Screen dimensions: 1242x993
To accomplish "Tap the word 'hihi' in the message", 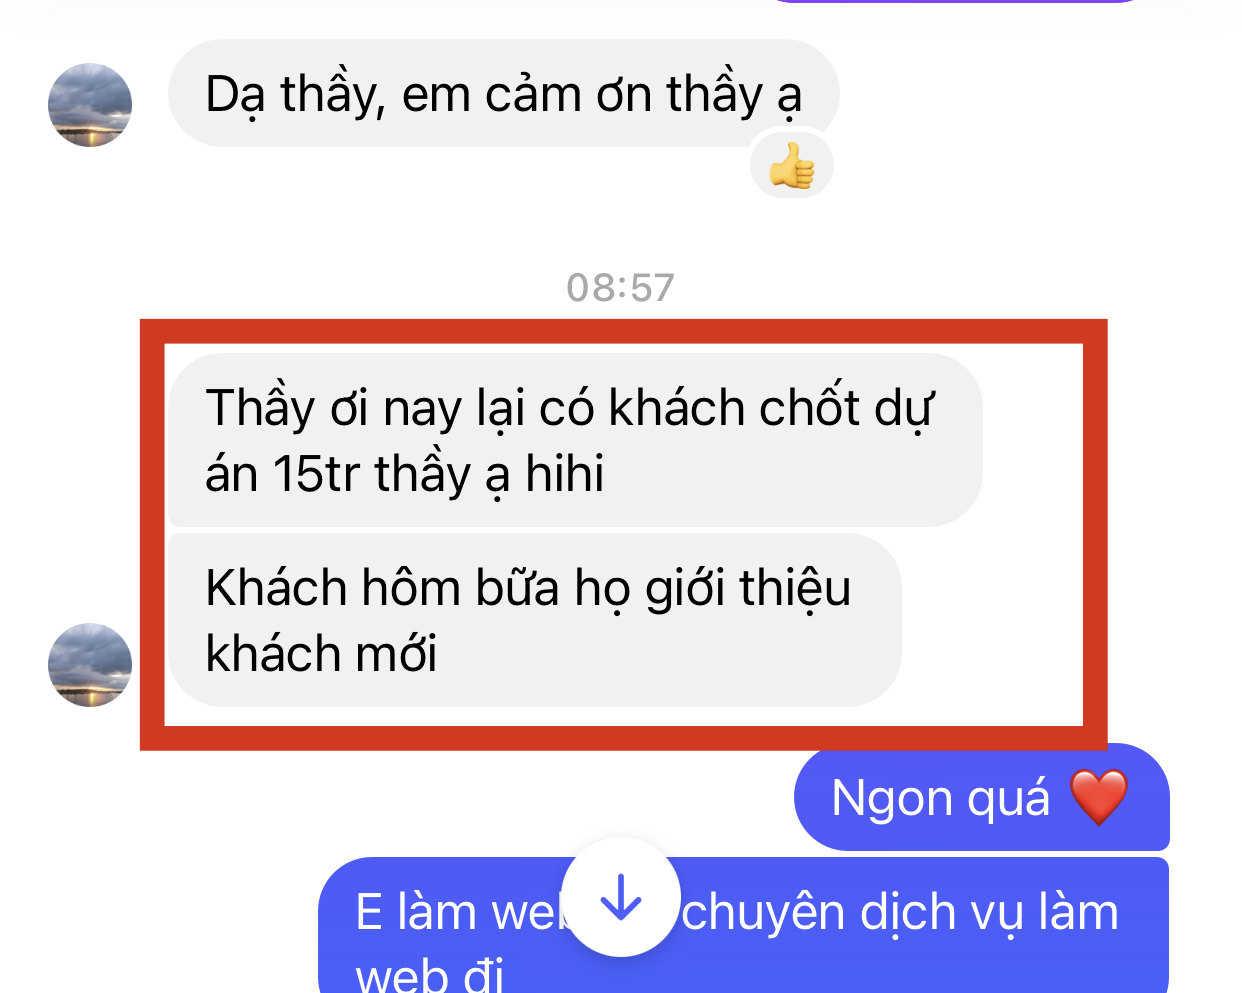I will (565, 473).
